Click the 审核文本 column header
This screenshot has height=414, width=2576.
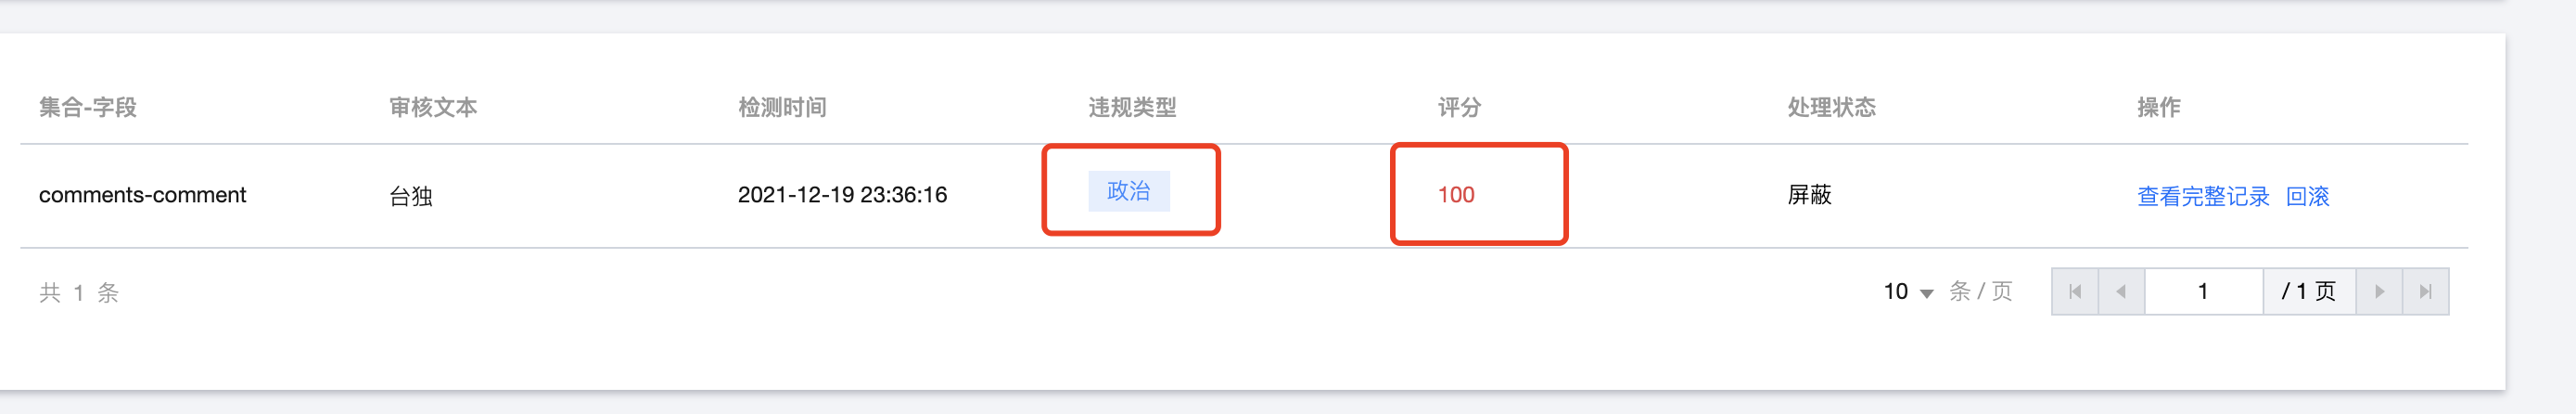pyautogui.click(x=433, y=107)
